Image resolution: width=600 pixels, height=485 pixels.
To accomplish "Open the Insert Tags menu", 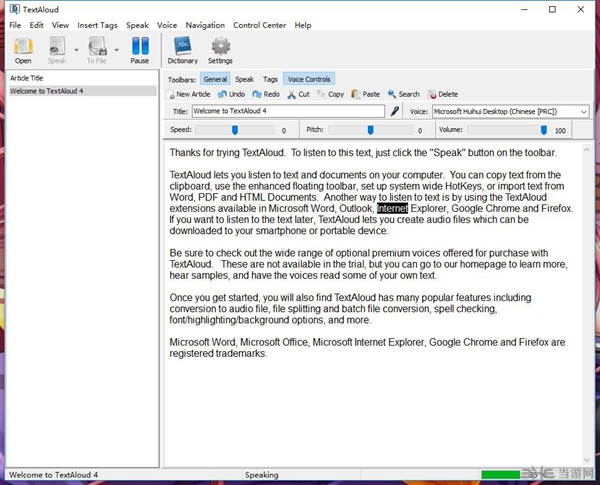I will pos(97,25).
